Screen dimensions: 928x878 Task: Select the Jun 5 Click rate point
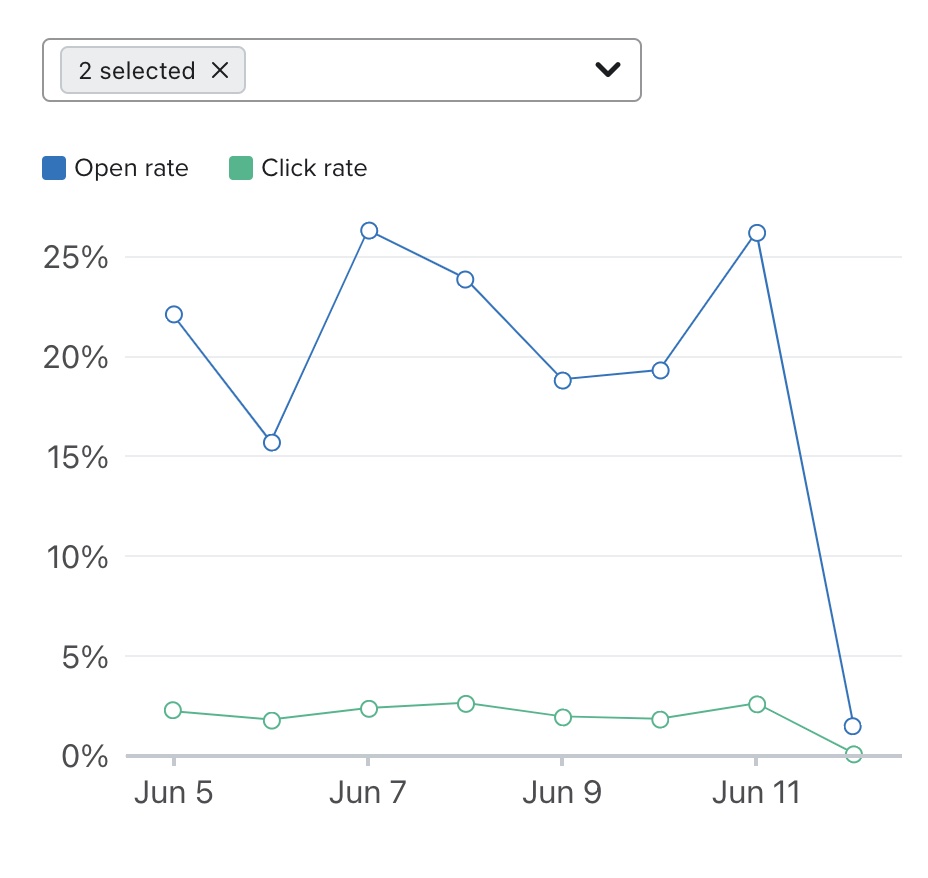click(x=173, y=710)
